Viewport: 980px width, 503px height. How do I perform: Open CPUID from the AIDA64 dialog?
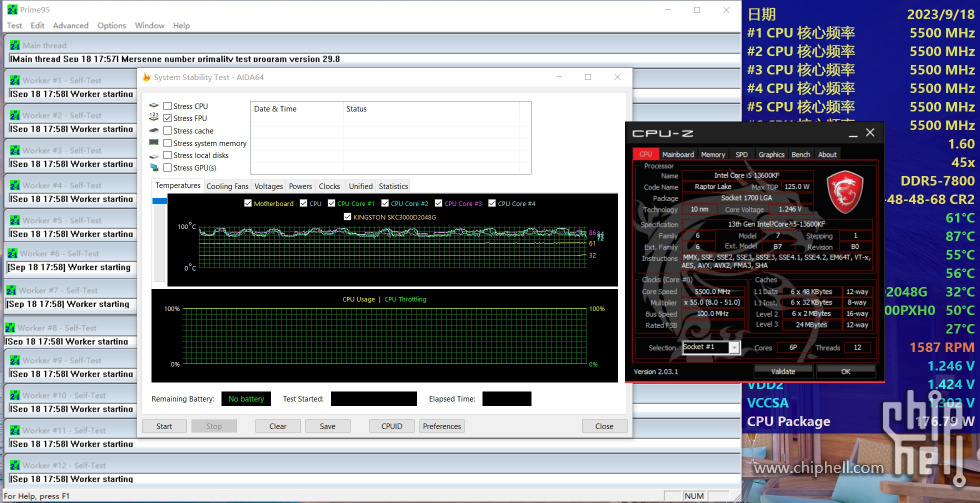tap(392, 426)
